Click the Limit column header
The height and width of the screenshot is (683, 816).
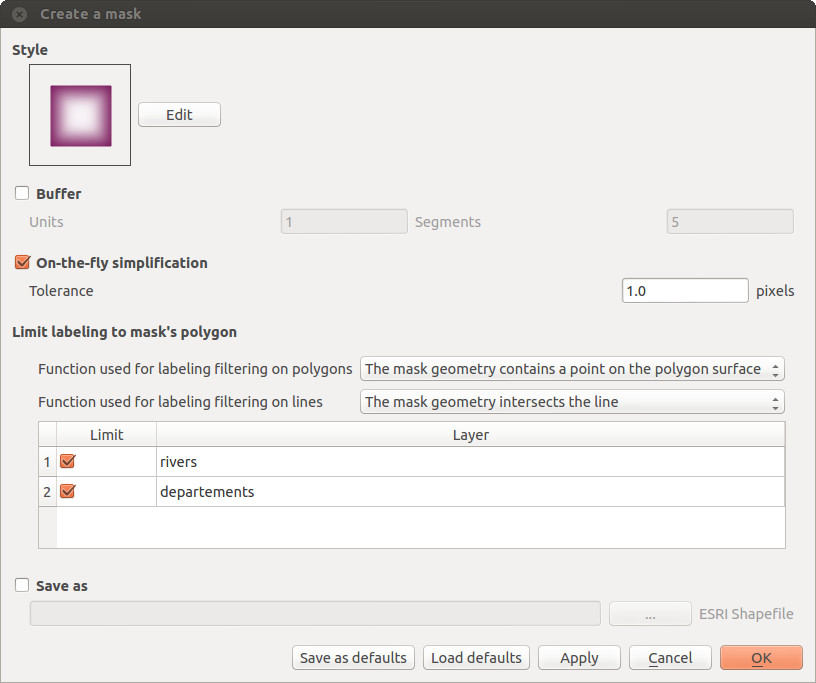(107, 434)
